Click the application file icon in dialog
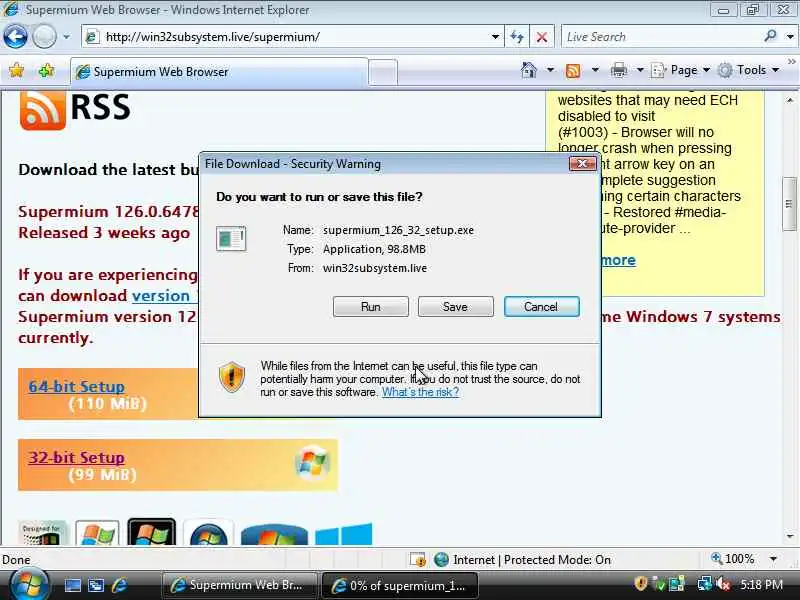This screenshot has height=600, width=800. click(x=231, y=239)
